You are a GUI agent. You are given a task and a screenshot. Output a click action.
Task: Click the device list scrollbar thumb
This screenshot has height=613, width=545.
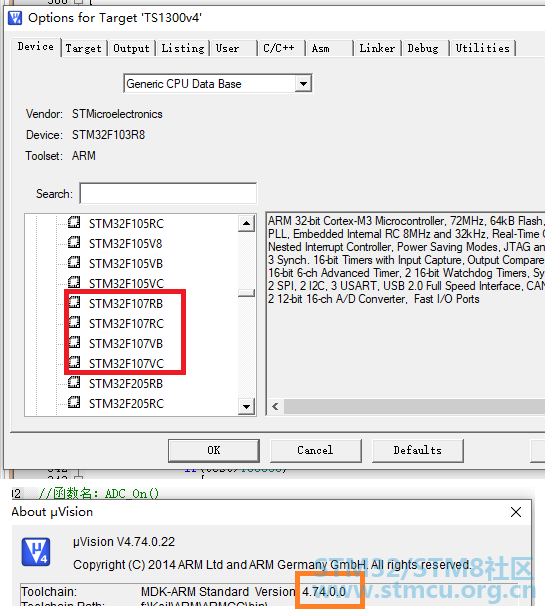tap(246, 293)
